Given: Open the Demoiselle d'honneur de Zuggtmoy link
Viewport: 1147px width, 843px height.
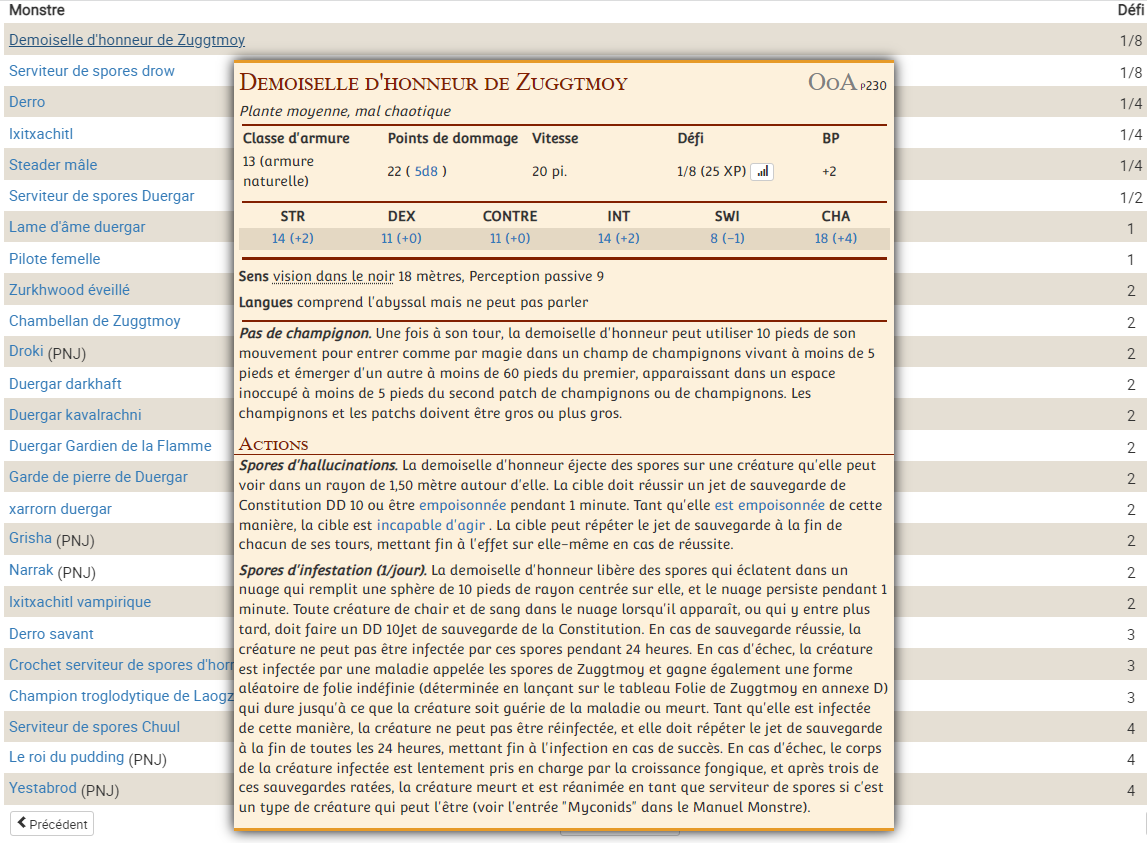Looking at the screenshot, I should click(127, 40).
